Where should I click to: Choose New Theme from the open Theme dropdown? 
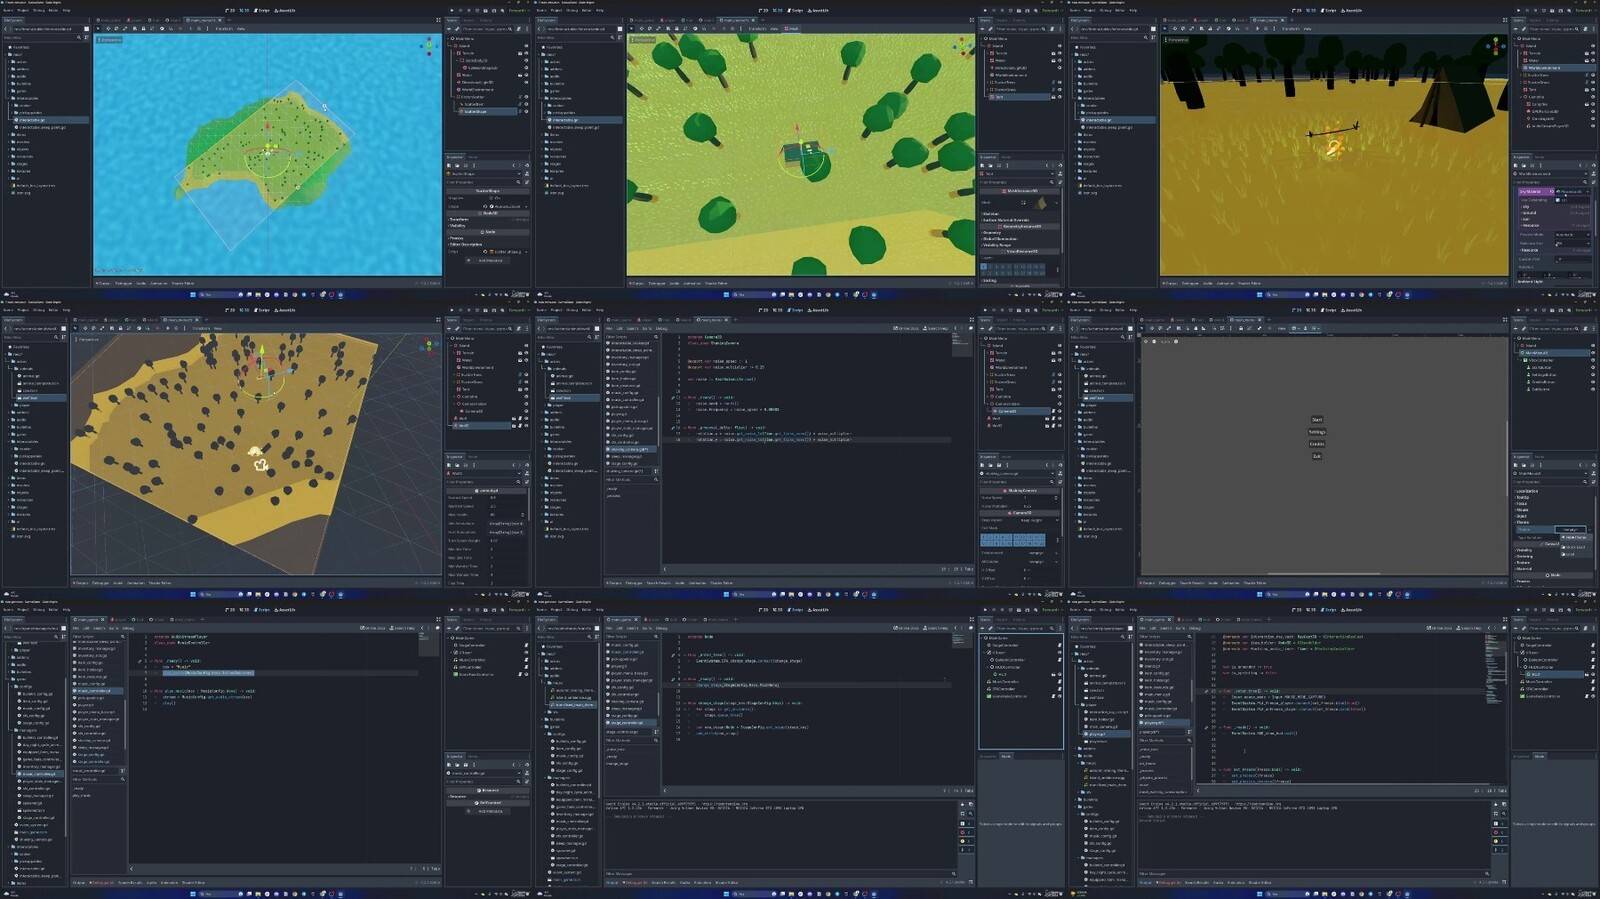[x=1576, y=537]
